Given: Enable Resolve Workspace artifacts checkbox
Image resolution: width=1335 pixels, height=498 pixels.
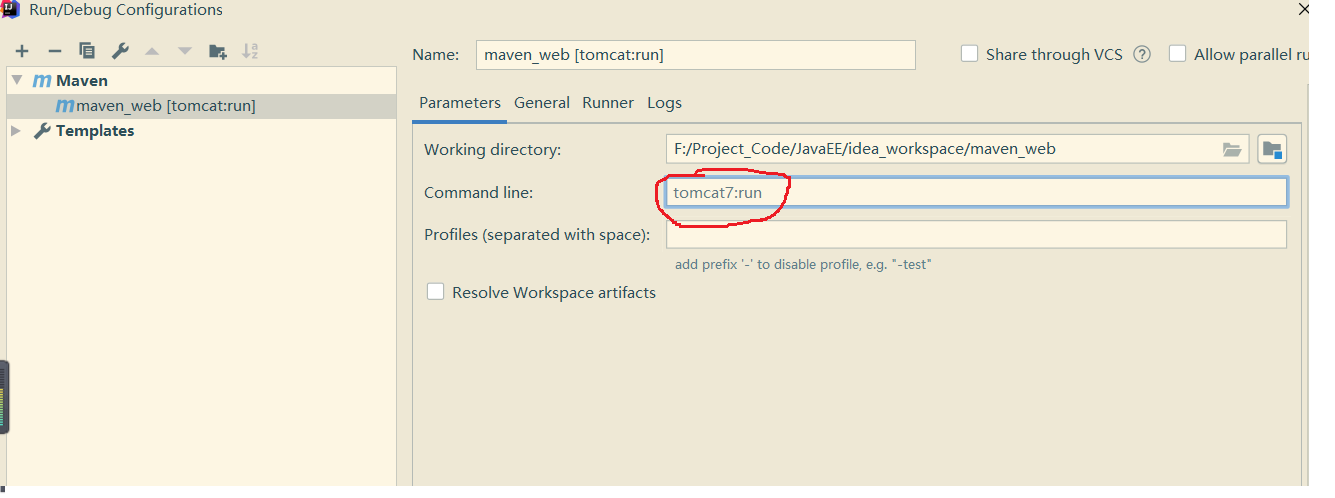Looking at the screenshot, I should [x=435, y=292].
